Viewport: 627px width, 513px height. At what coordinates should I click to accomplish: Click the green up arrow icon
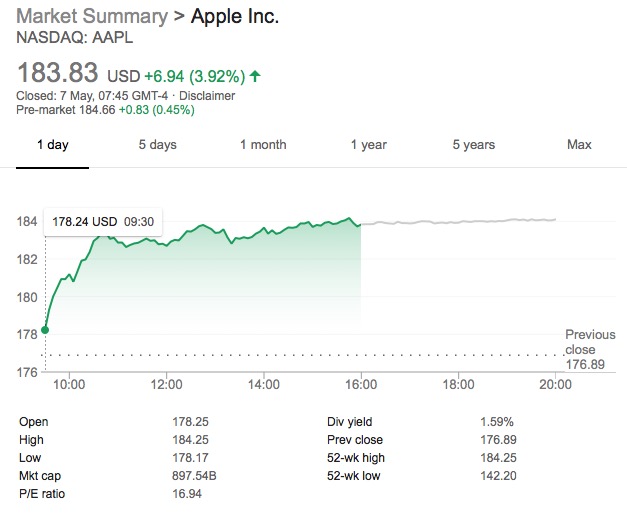(255, 75)
